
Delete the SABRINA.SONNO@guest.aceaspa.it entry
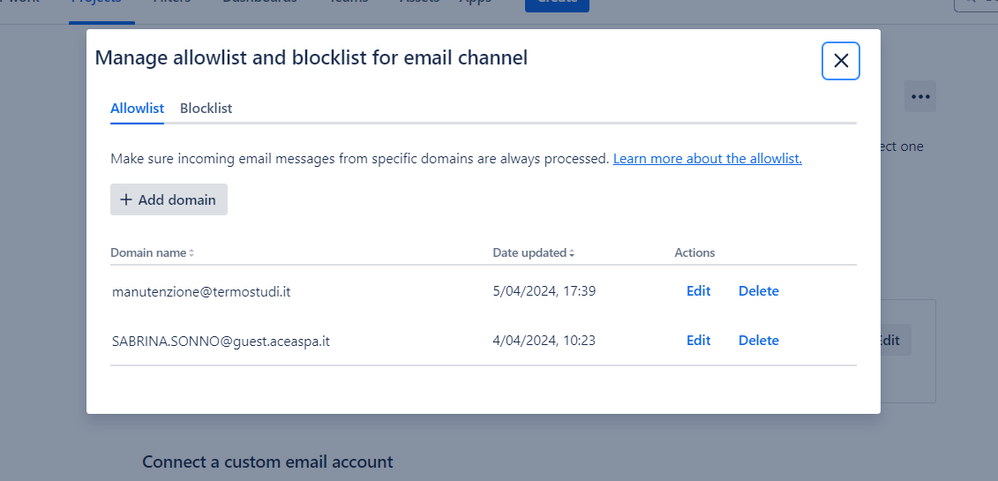click(x=758, y=340)
